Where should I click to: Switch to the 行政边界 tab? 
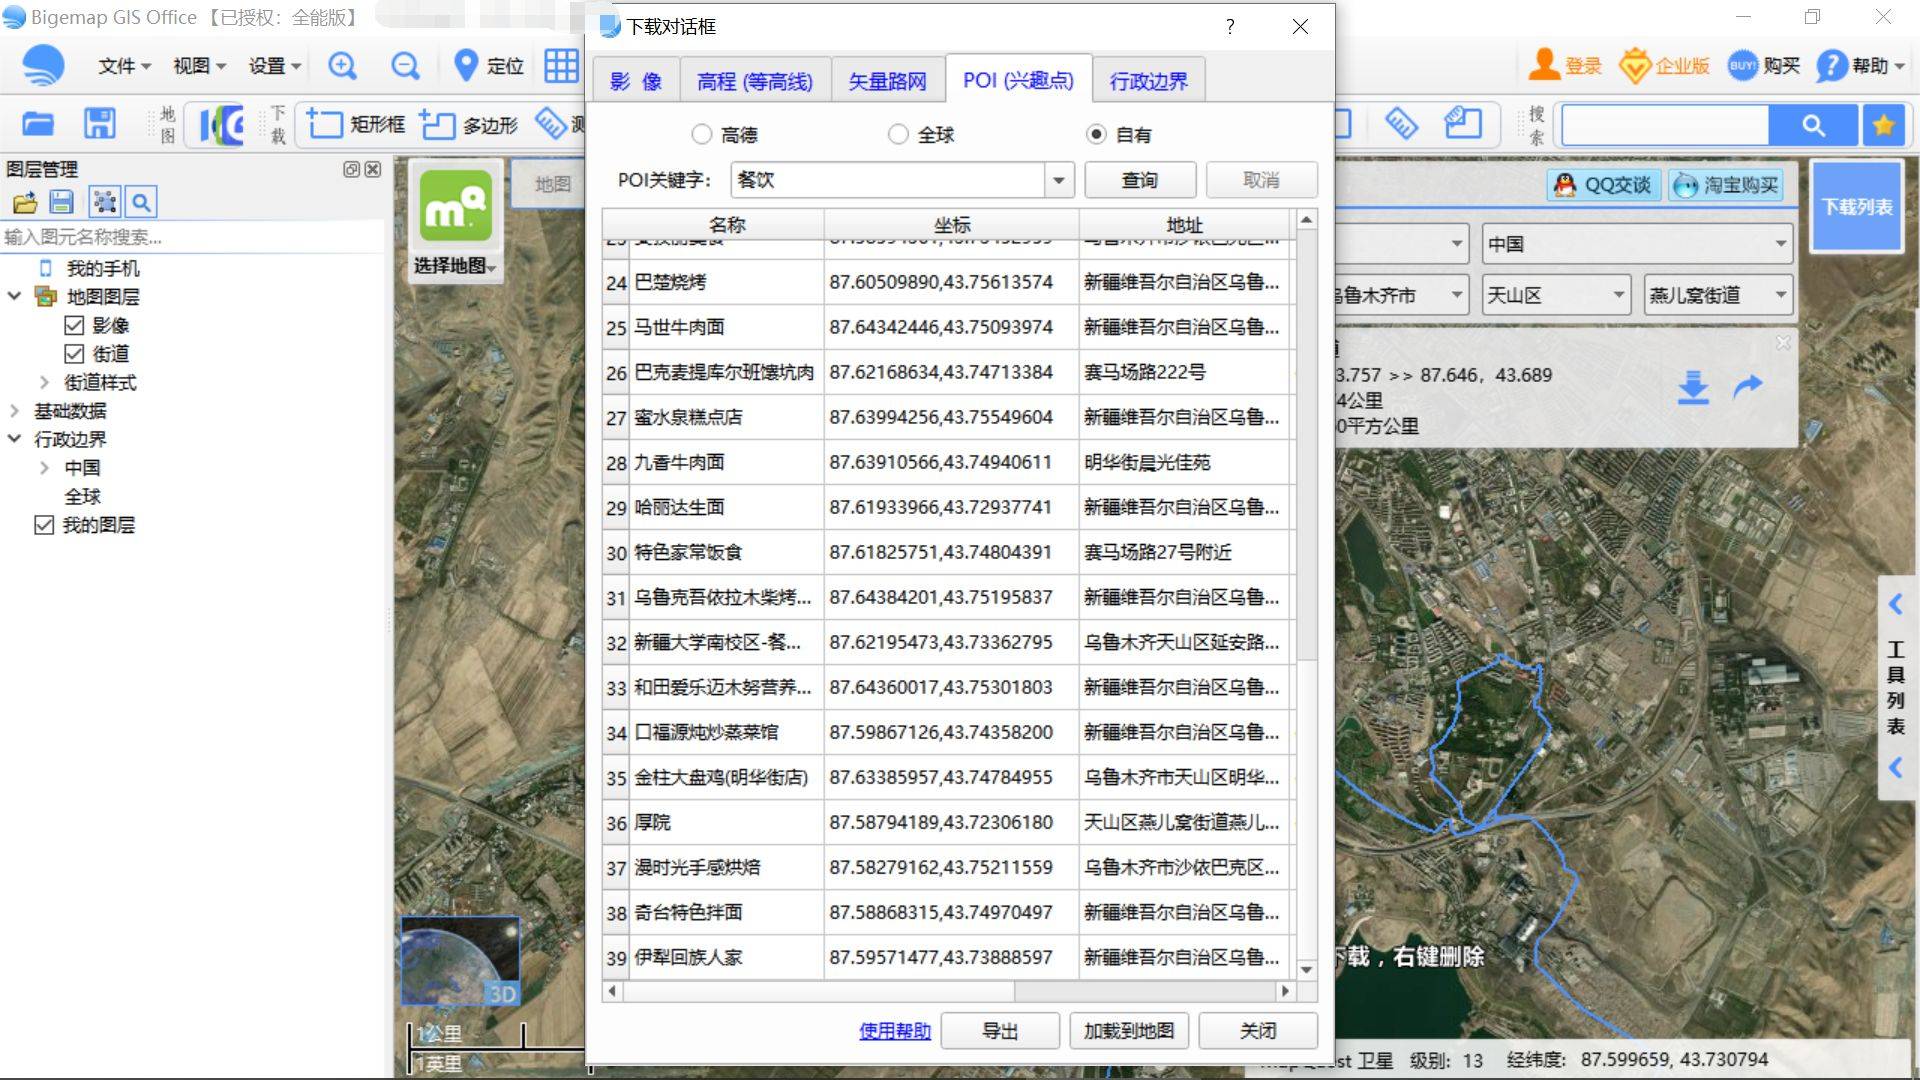[x=1148, y=81]
